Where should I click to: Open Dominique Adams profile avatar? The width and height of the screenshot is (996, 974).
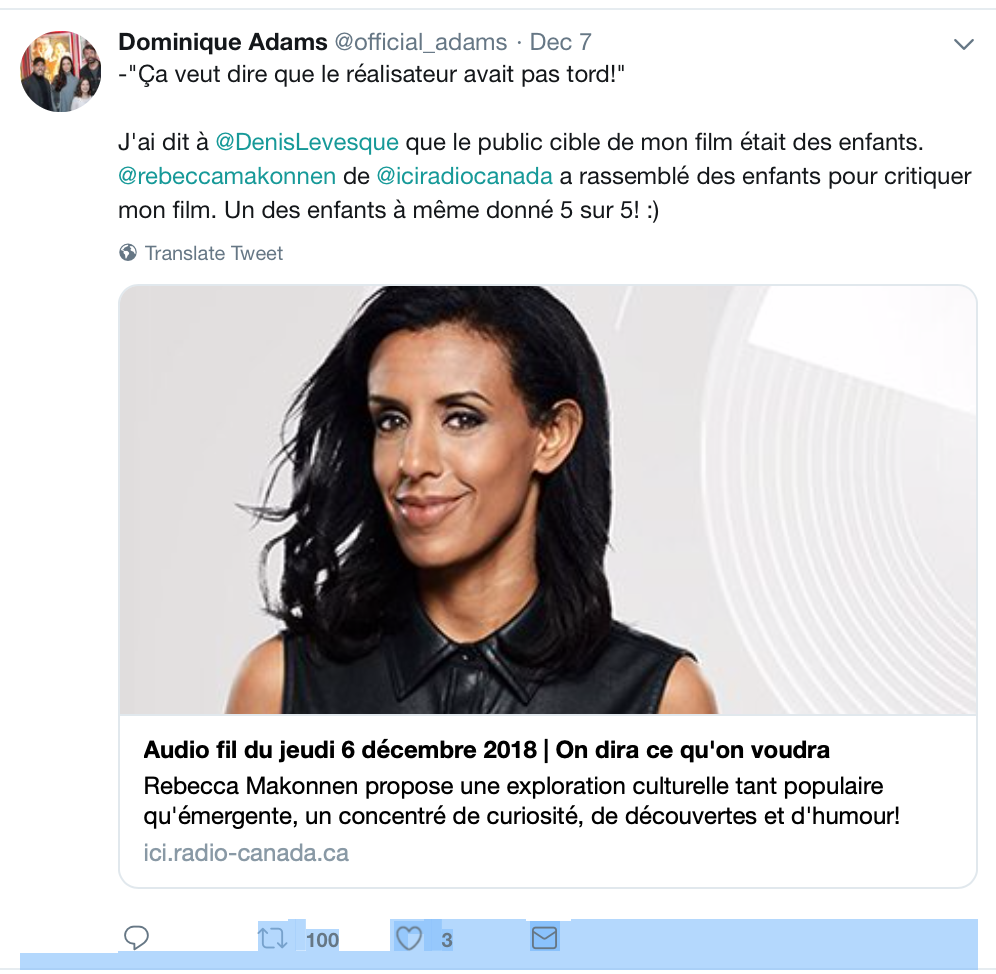click(x=61, y=71)
